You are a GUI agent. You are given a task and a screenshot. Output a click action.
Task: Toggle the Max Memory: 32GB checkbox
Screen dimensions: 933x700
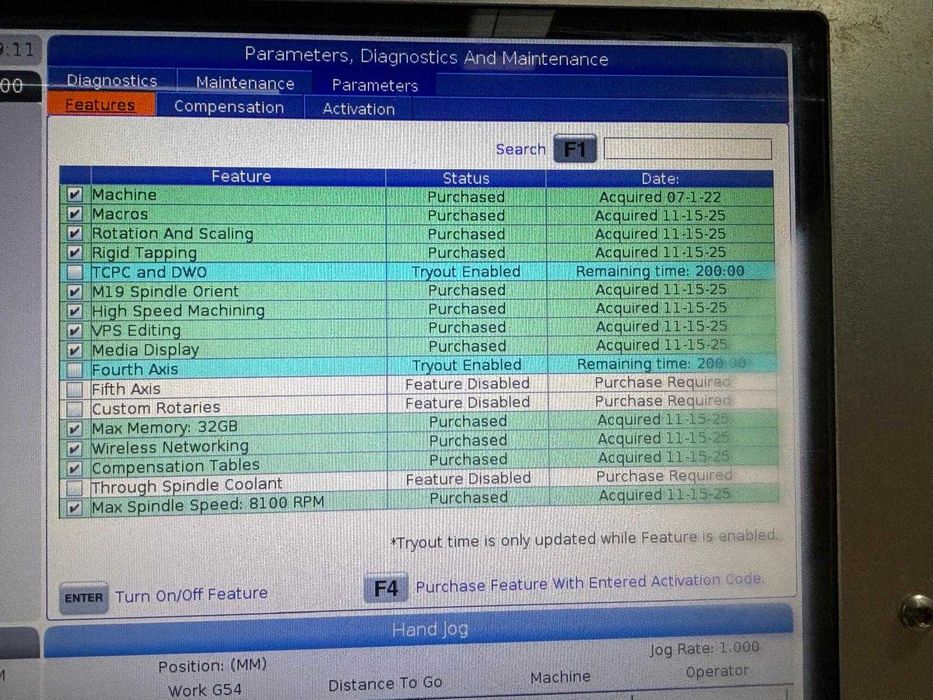coord(74,429)
